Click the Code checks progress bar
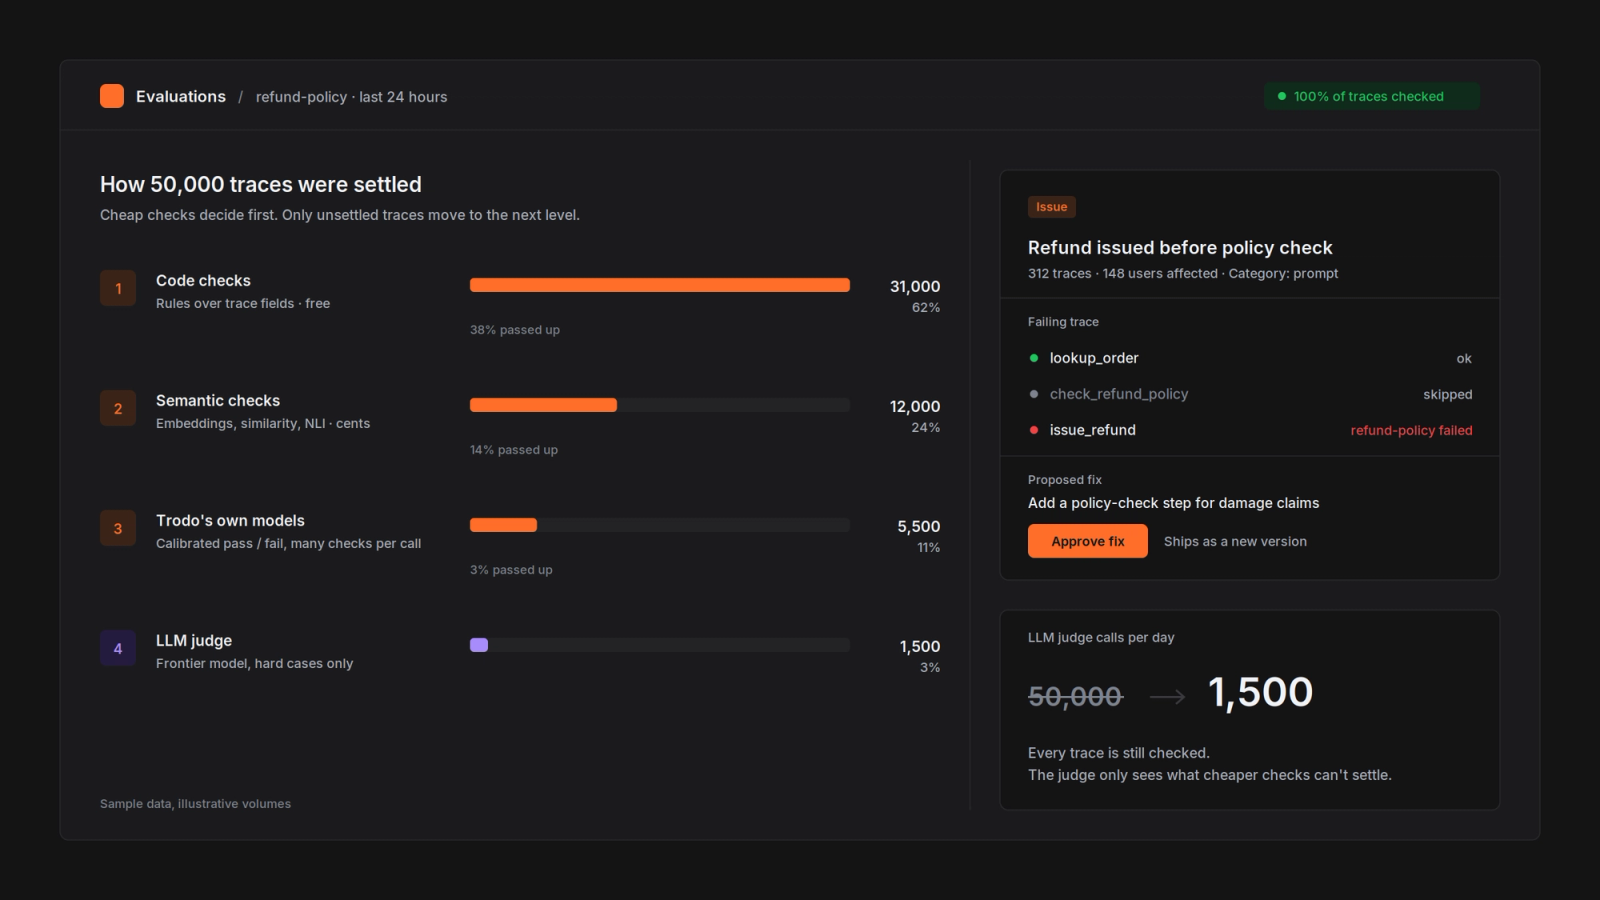Screen dimensions: 1600x900 tap(660, 285)
